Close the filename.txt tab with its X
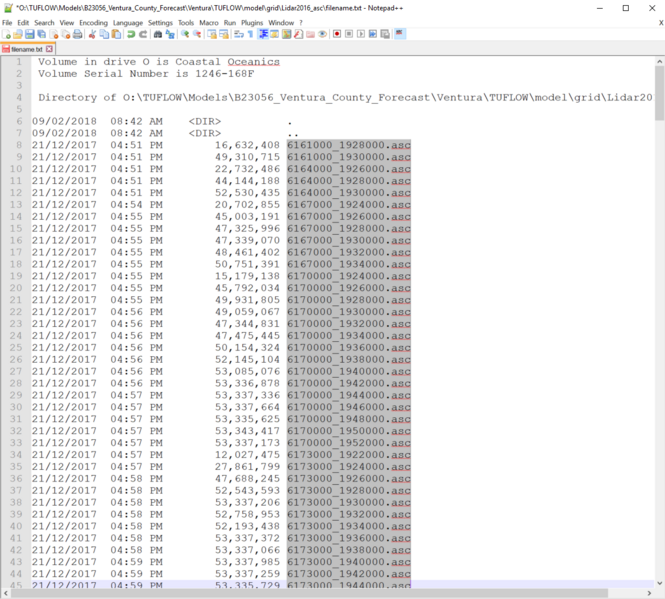The width and height of the screenshot is (665, 599). (50, 48)
